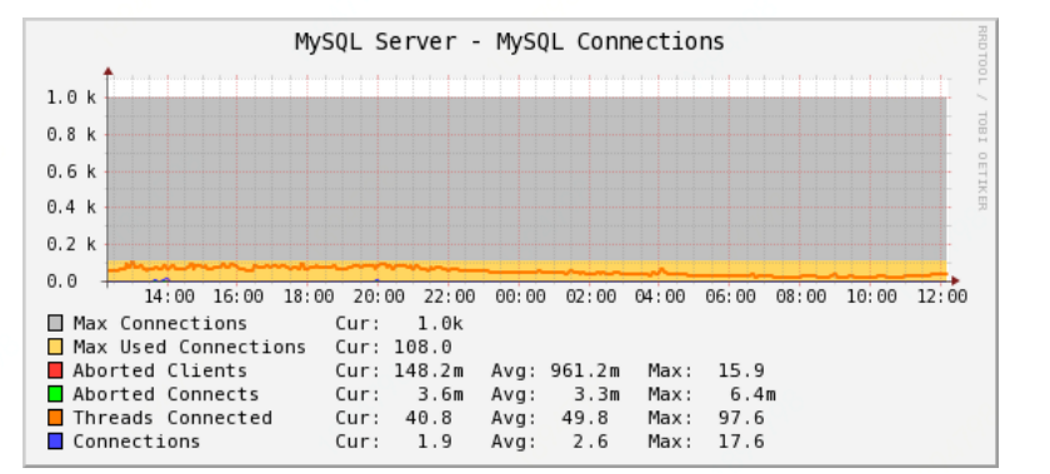The width and height of the screenshot is (1050, 474).
Task: Click the 12:00 x-axis time label
Action: pyautogui.click(x=942, y=296)
